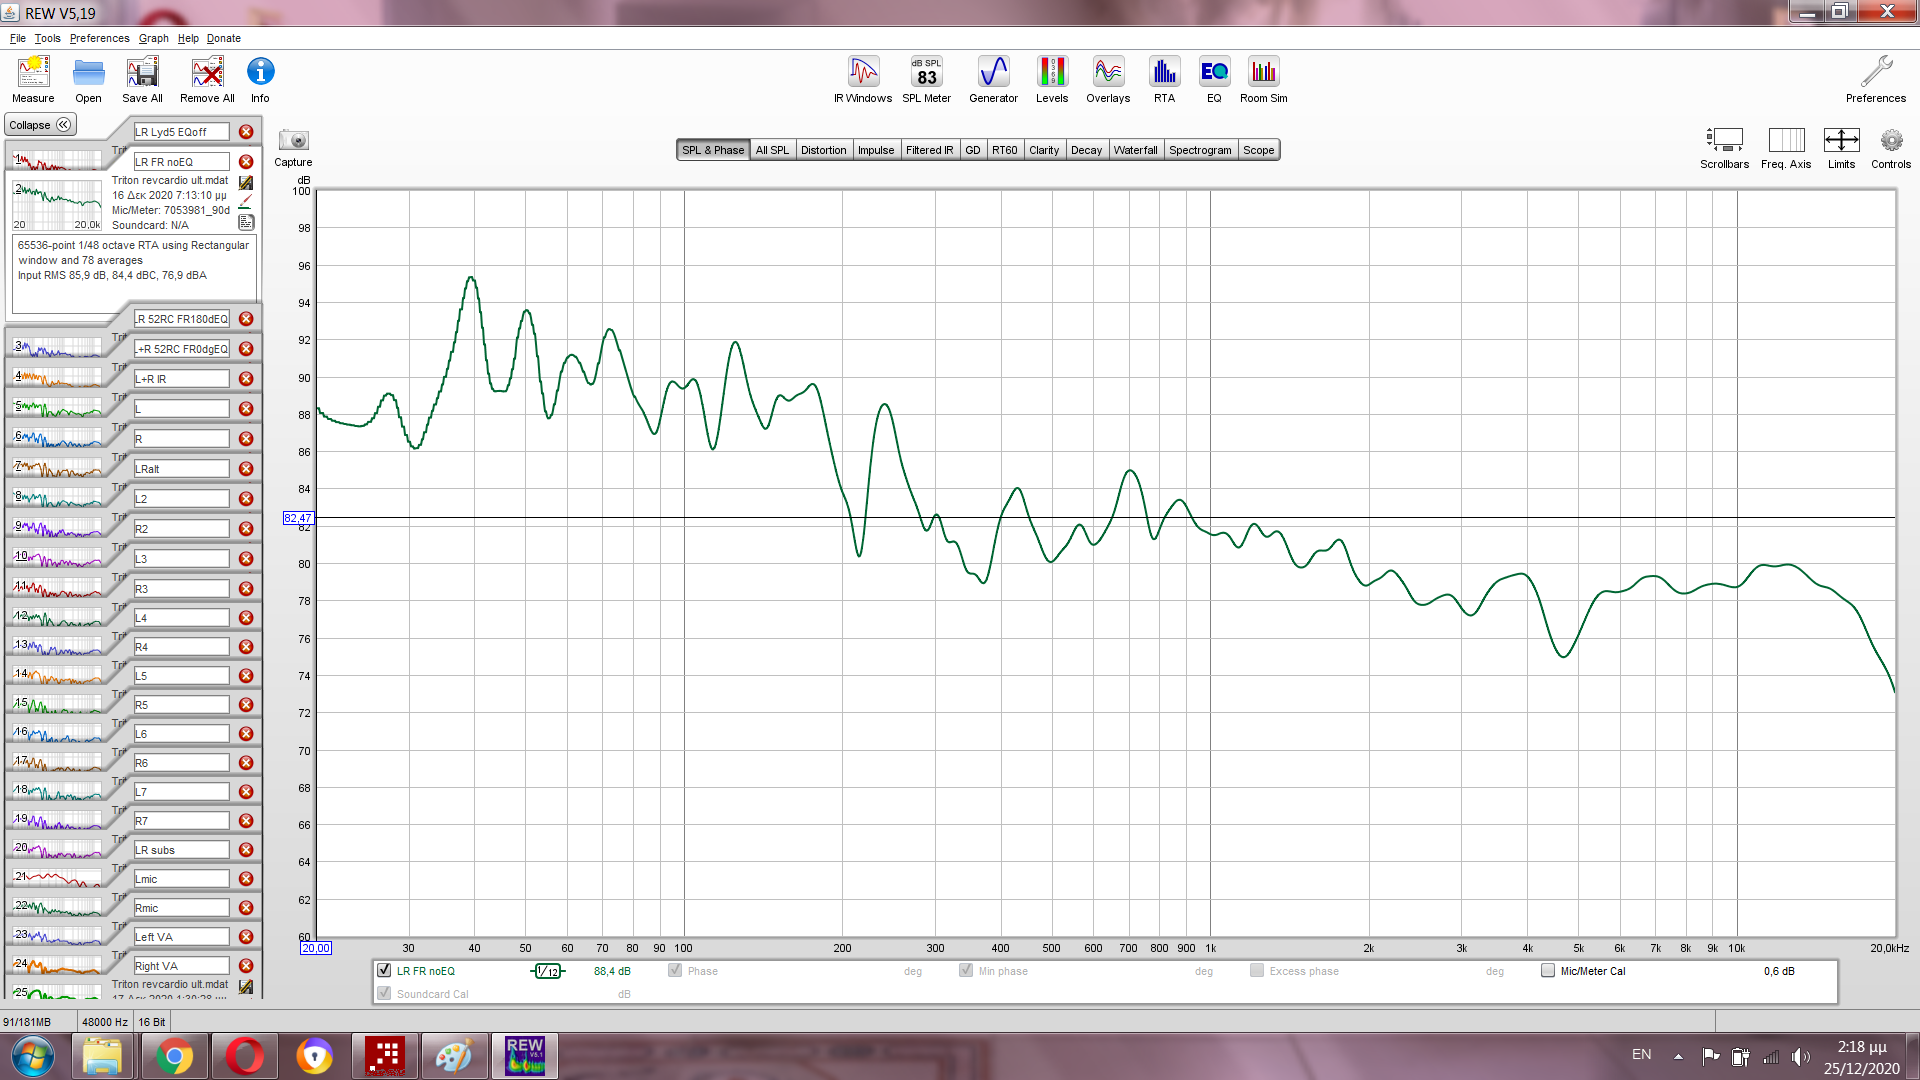Collapse the measurements panel

click(40, 125)
